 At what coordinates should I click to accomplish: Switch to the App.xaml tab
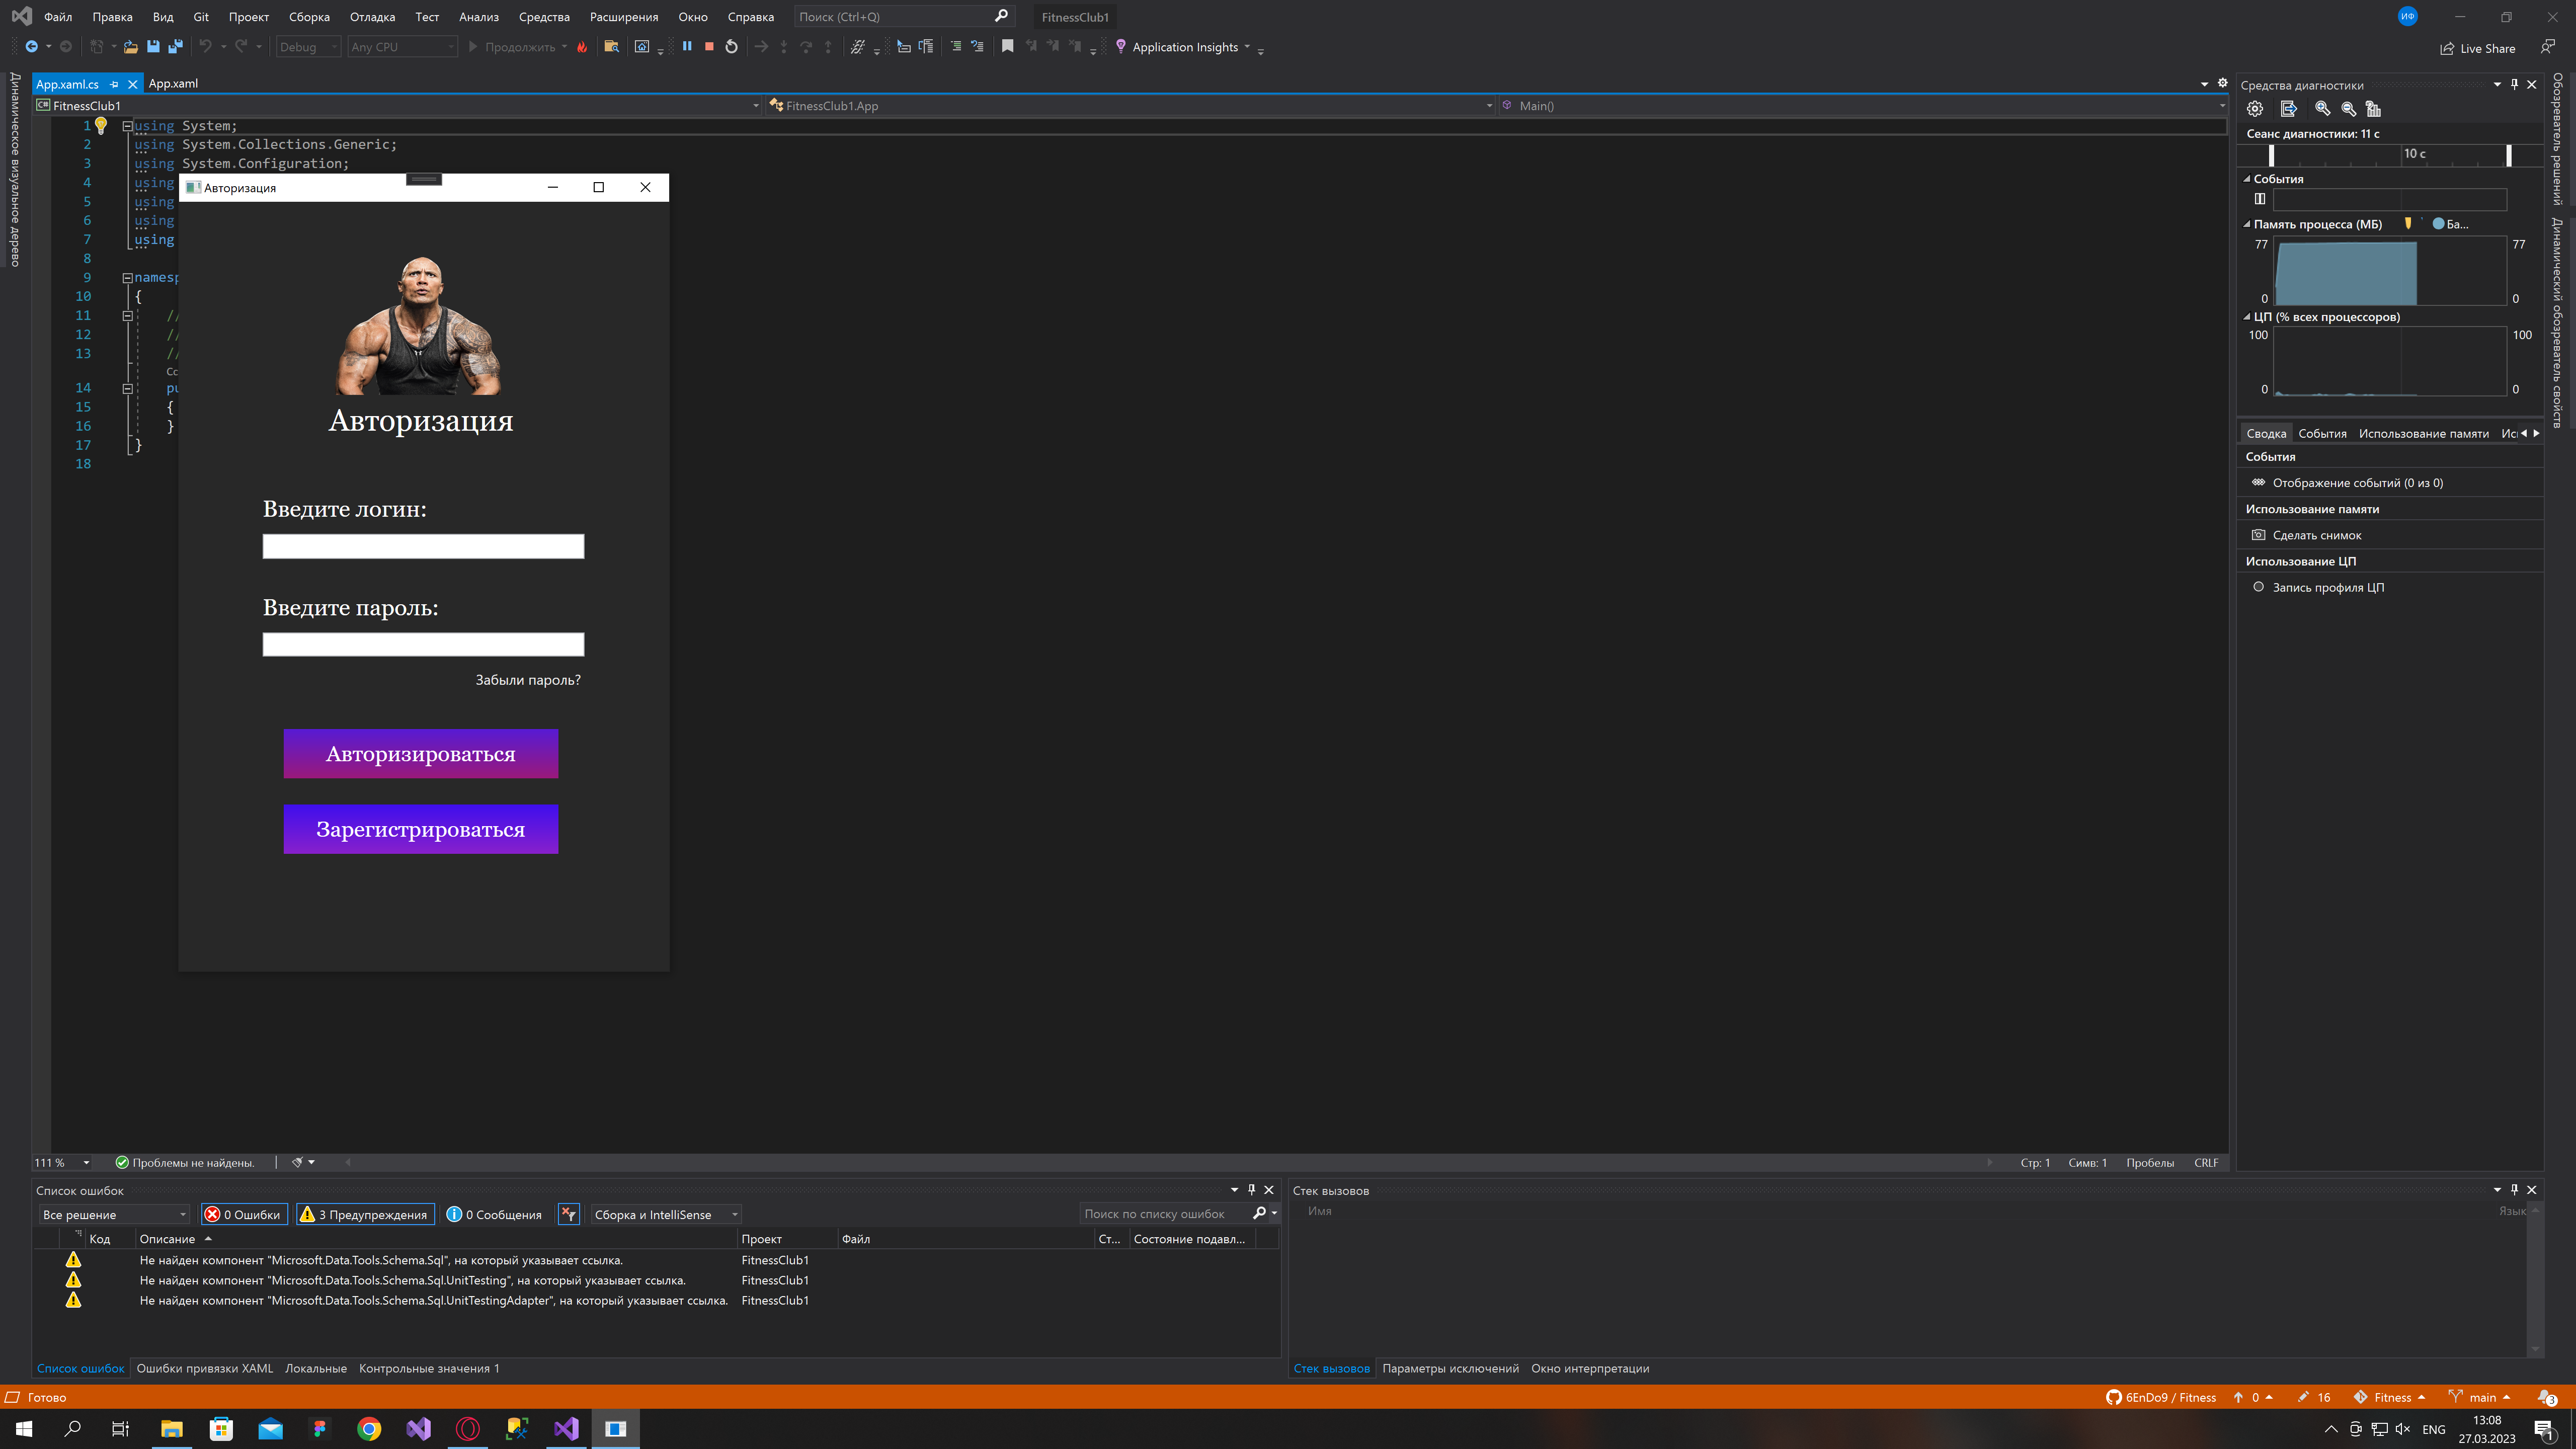pos(173,83)
